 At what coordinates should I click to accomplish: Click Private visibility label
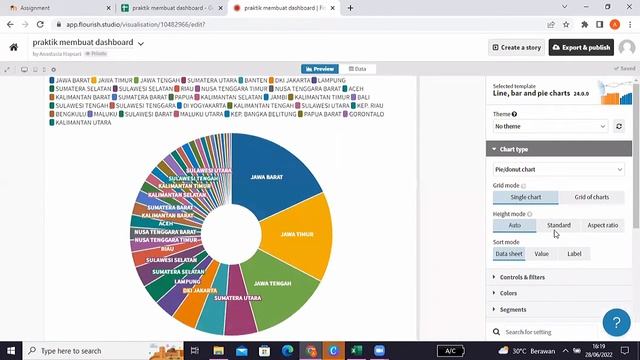tap(96, 53)
